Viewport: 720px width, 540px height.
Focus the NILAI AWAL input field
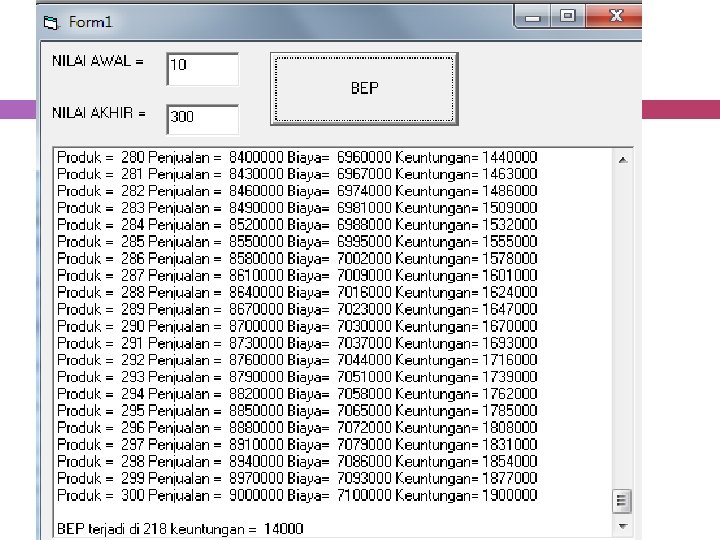(202, 69)
